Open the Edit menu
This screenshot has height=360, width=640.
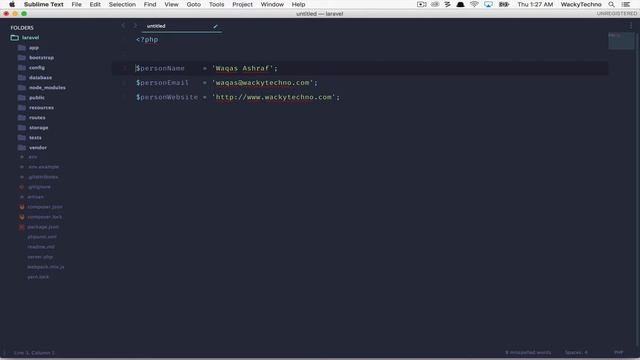(x=95, y=4)
